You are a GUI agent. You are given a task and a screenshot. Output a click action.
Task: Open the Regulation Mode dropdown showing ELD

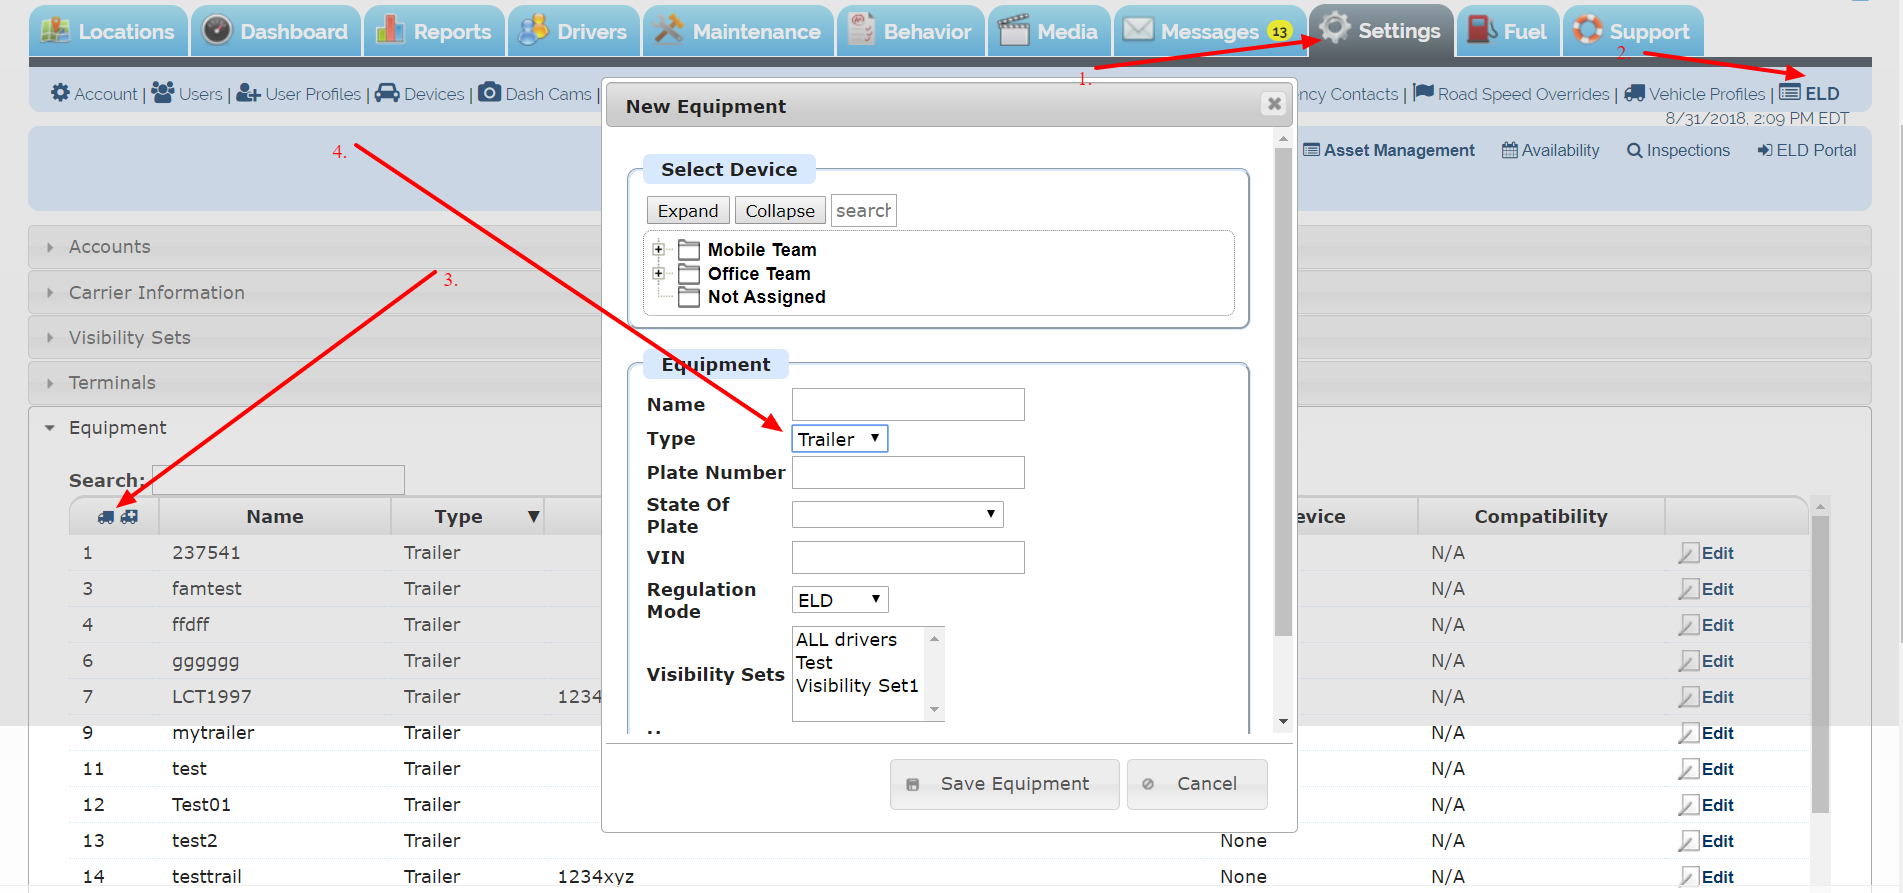pos(839,600)
